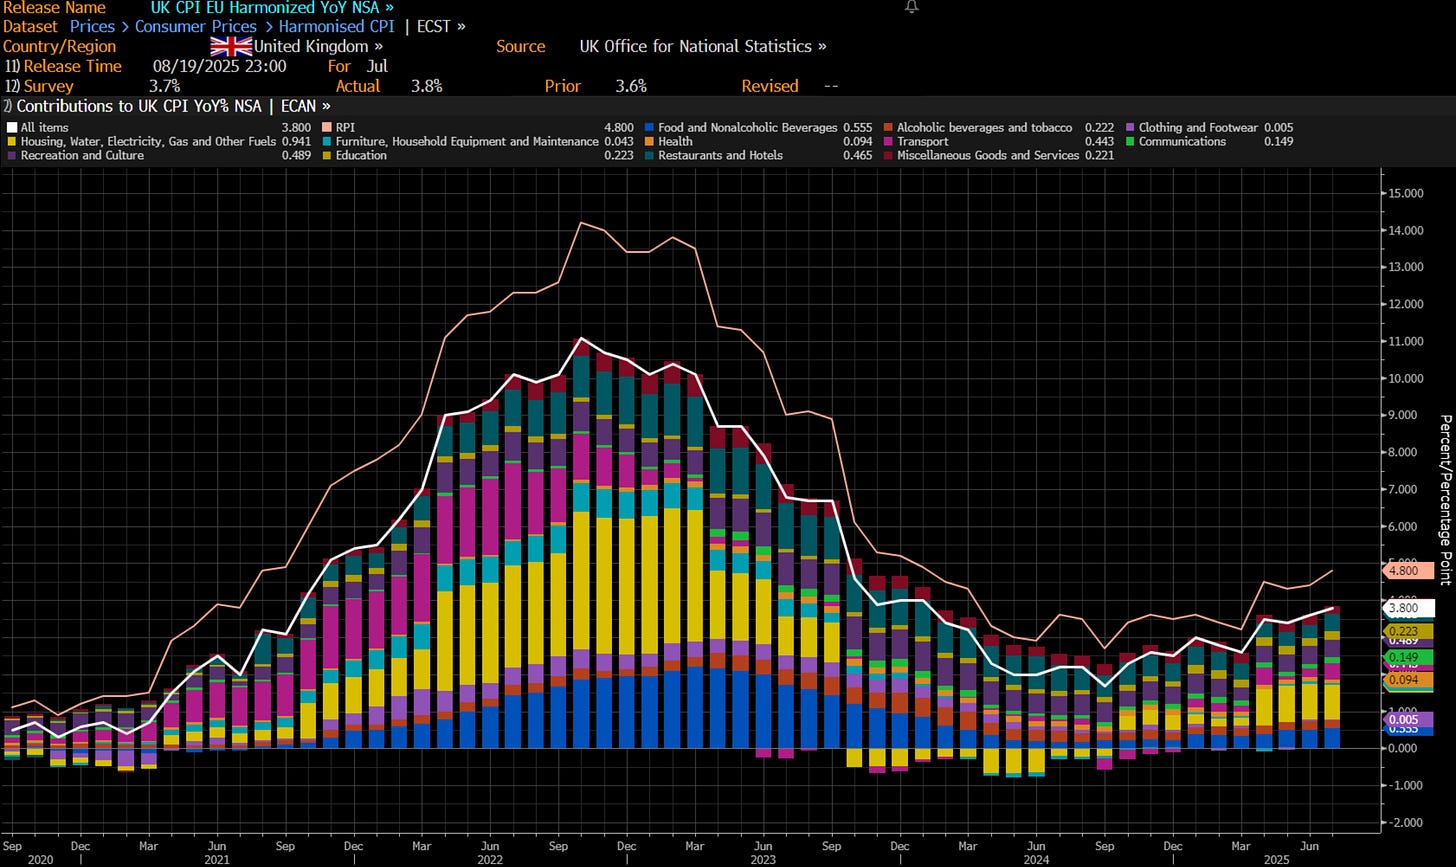Expand the United Kingdom country selector

[x=318, y=46]
